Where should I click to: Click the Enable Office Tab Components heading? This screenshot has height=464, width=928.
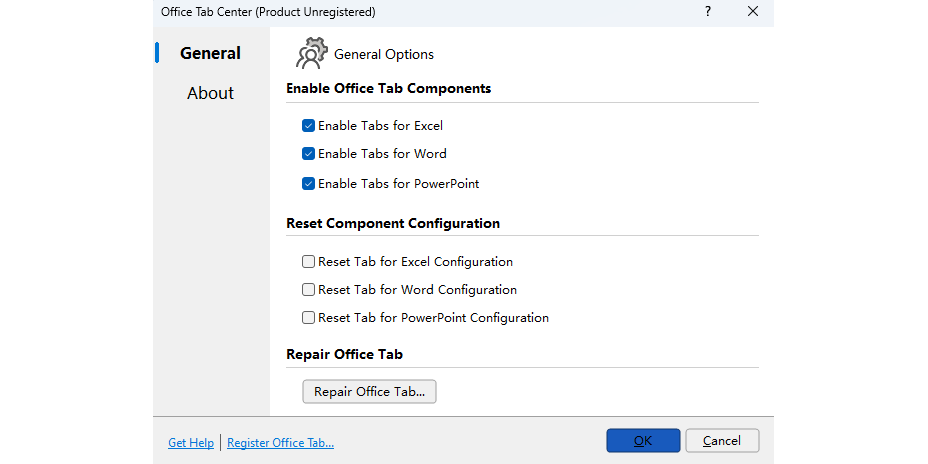(388, 88)
